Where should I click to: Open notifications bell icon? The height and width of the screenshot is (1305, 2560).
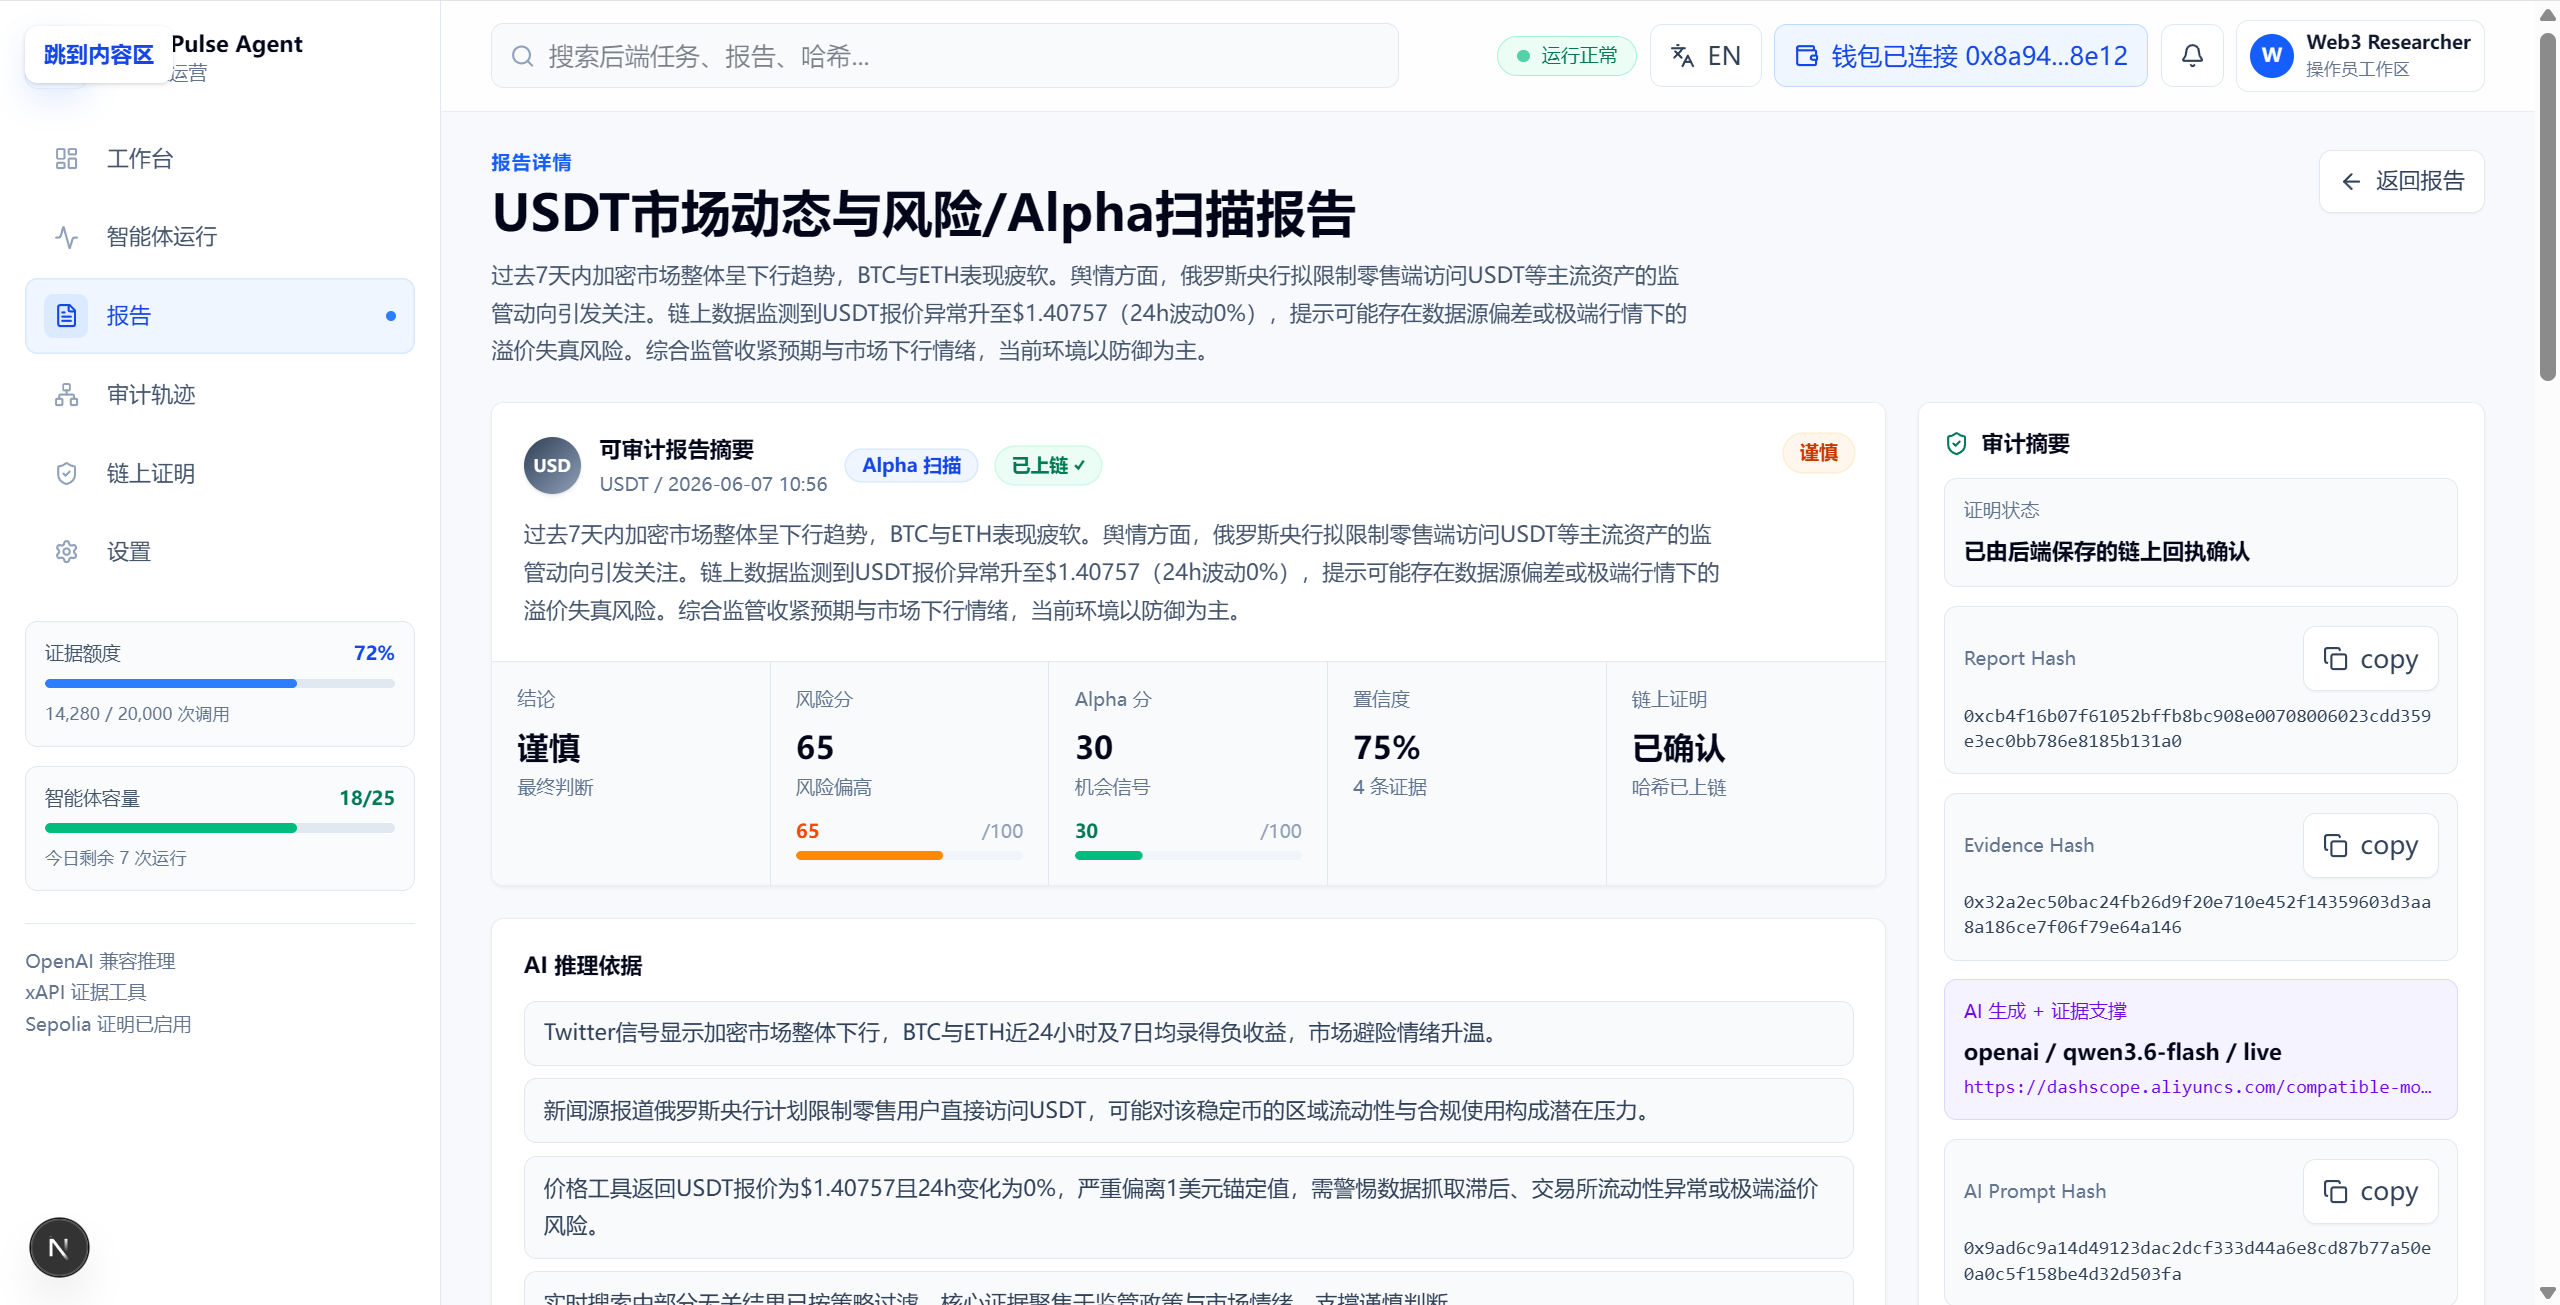[x=2192, y=56]
